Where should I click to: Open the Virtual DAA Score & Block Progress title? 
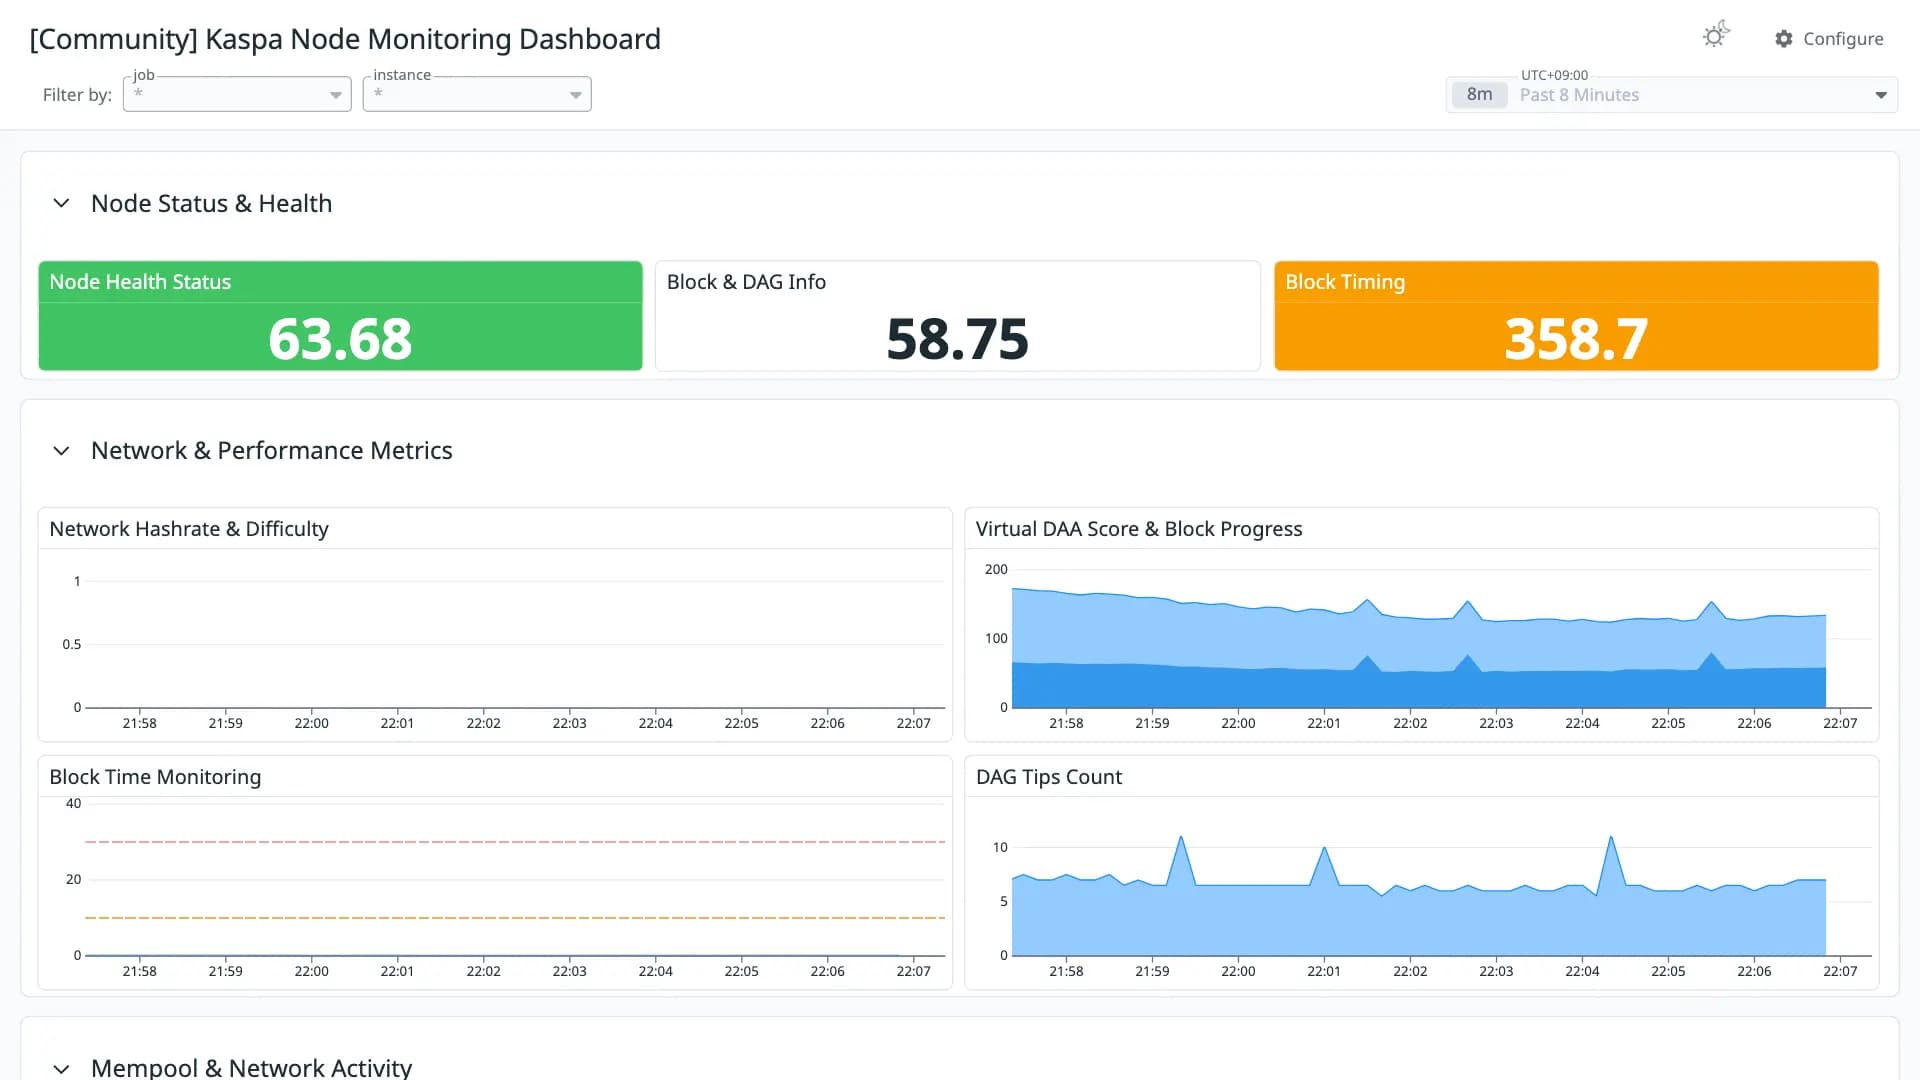1139,529
